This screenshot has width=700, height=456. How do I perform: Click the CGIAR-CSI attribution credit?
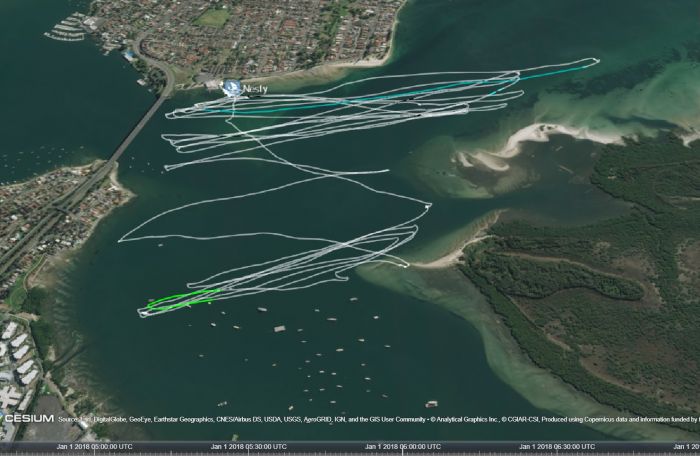click(x=522, y=419)
